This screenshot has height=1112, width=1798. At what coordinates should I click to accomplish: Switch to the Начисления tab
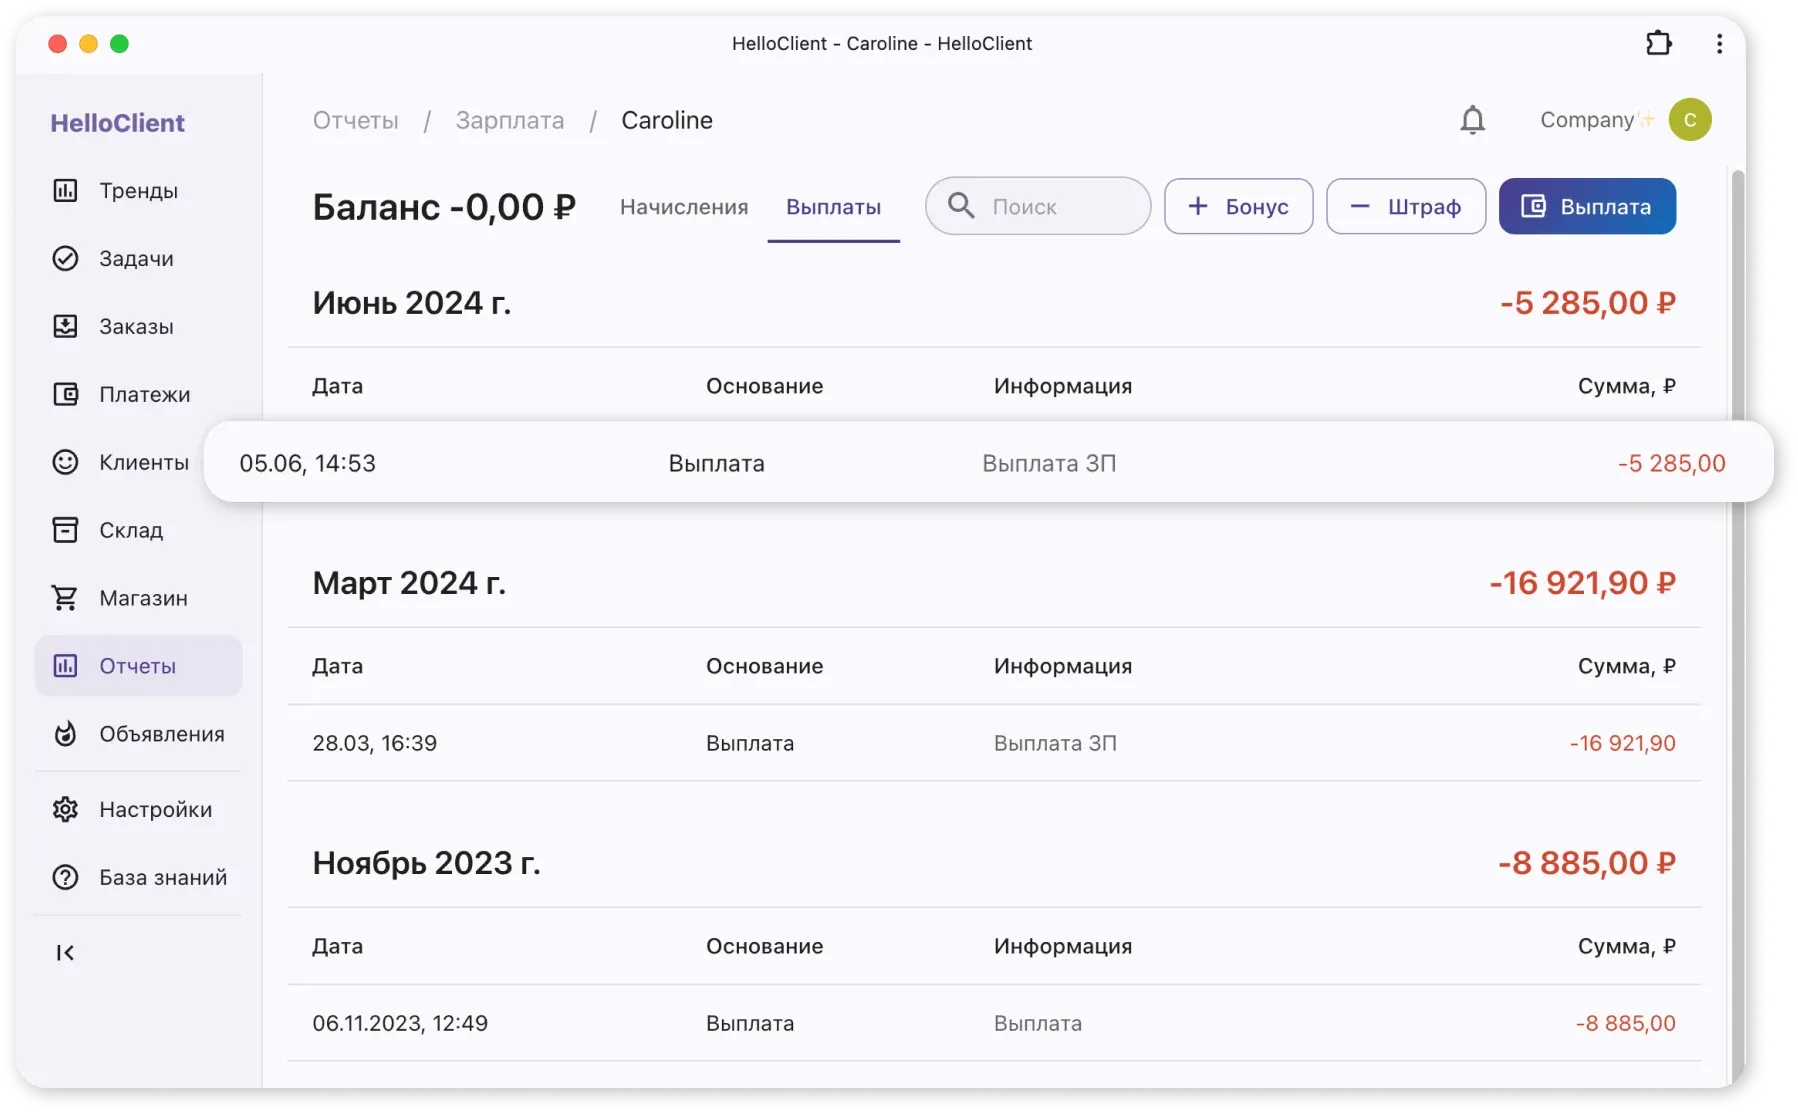683,207
